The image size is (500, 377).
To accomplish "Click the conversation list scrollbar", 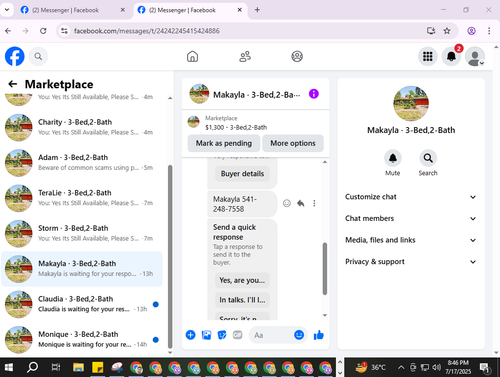I will (170, 257).
